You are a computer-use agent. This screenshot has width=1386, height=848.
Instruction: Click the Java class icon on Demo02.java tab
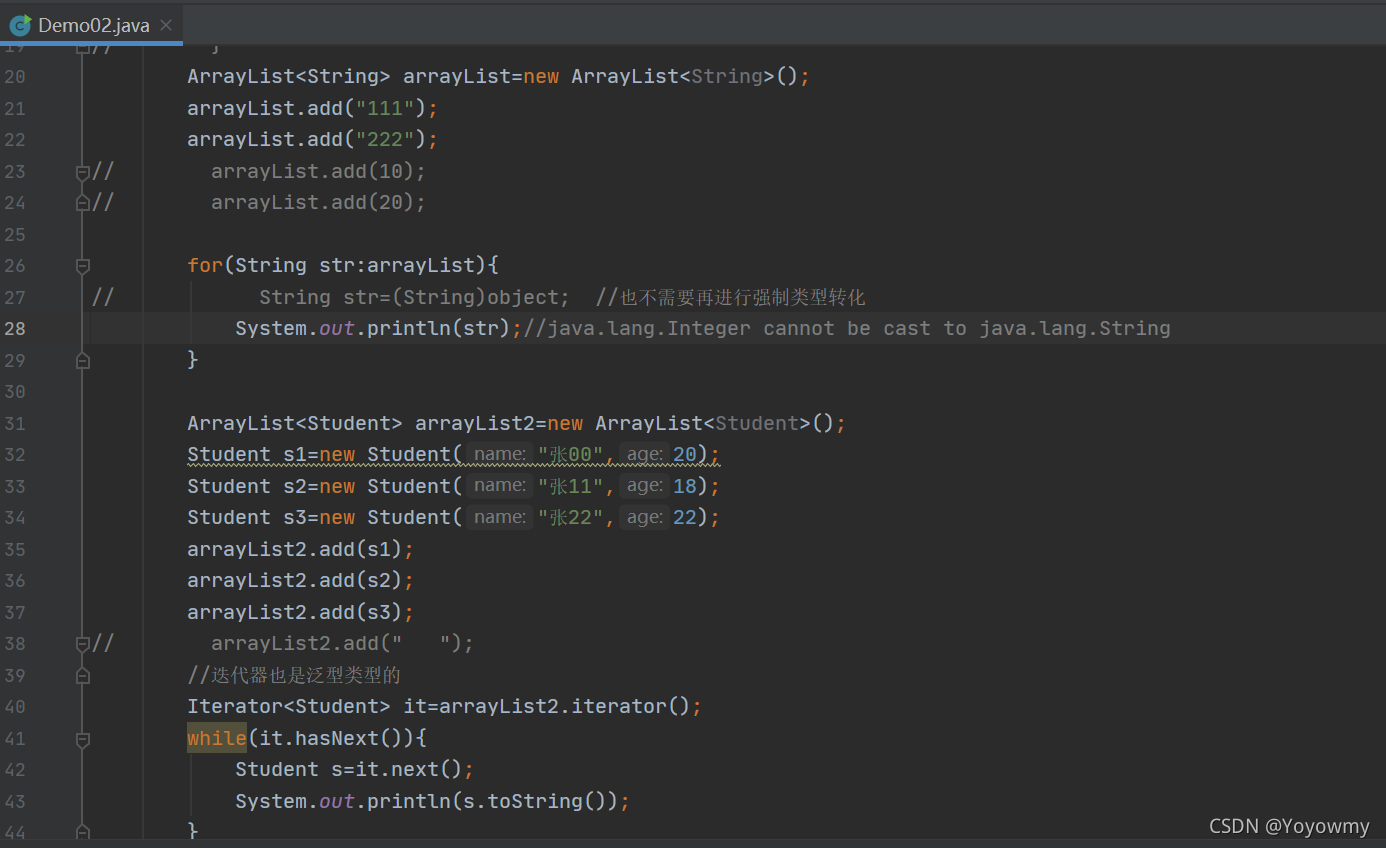tap(19, 25)
